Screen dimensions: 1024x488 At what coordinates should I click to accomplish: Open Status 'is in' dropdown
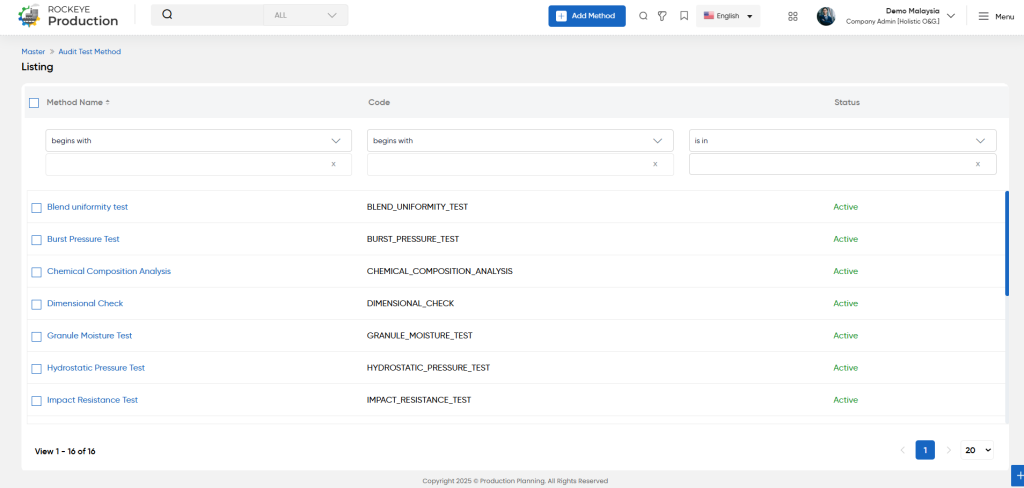point(842,140)
